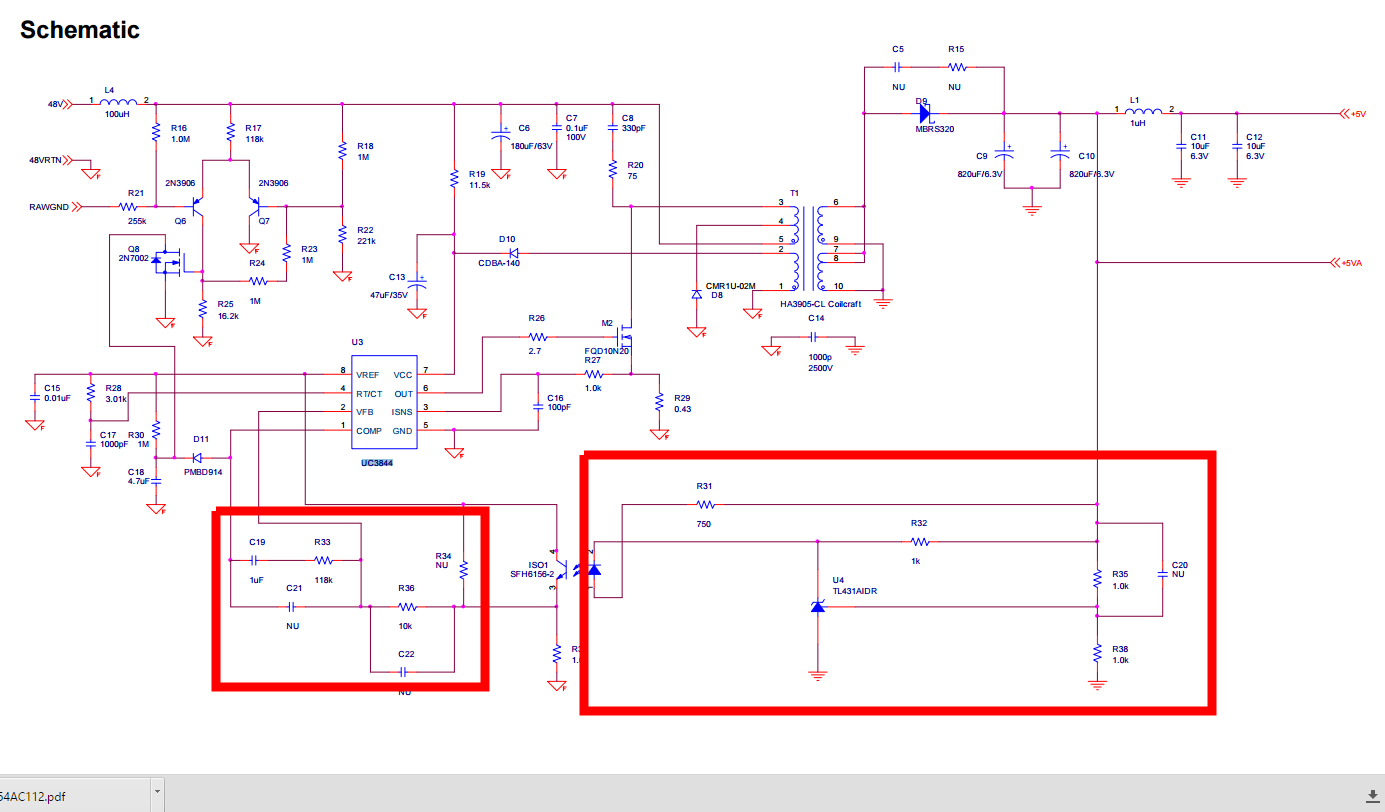1385x812 pixels.
Task: Select the Q6 transistor label
Action: coord(180,221)
